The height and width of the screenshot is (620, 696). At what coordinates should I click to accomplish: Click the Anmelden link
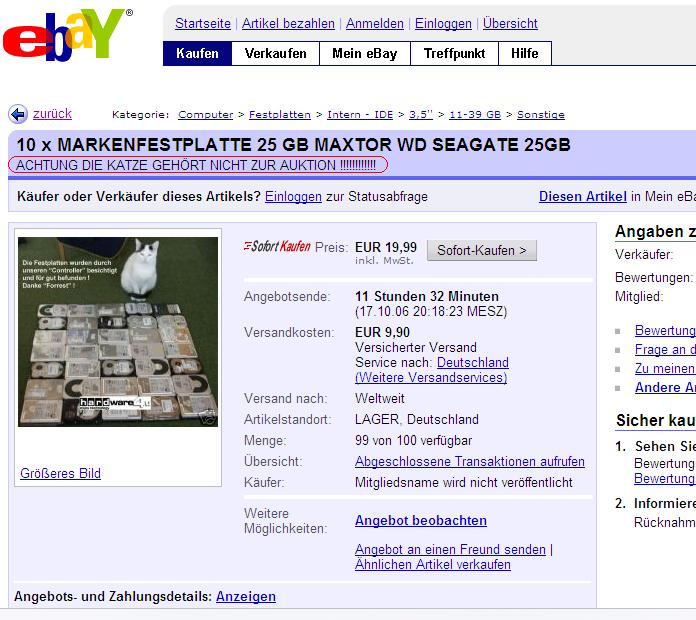375,23
